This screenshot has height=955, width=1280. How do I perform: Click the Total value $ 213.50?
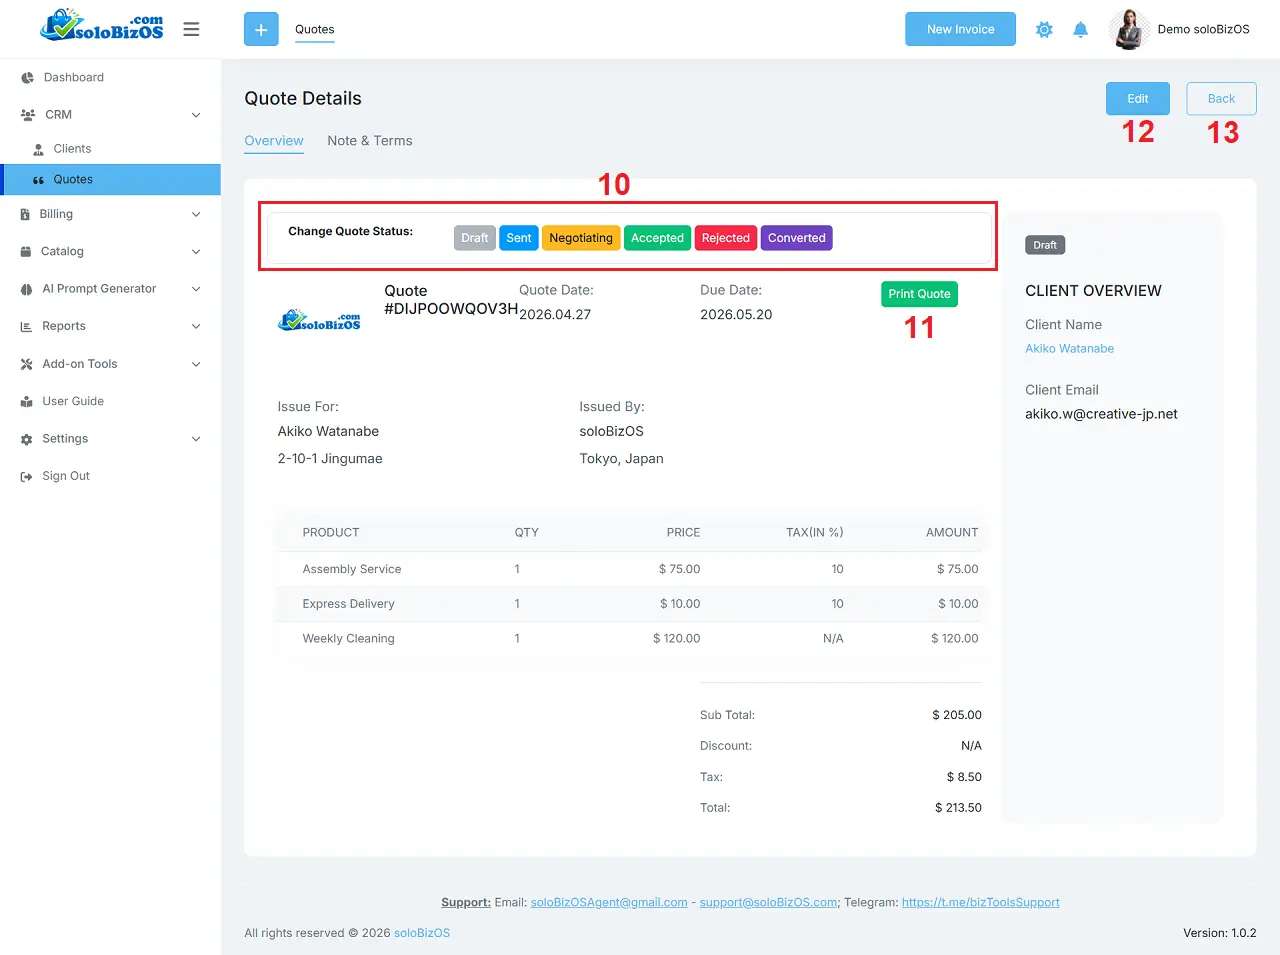click(958, 808)
